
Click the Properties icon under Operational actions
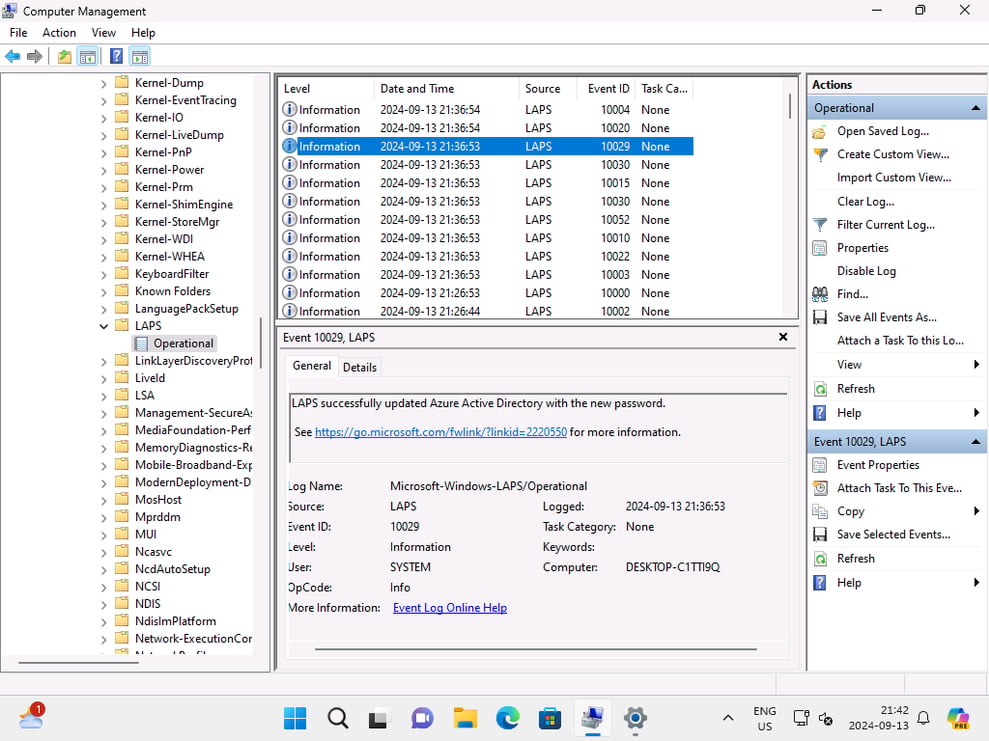click(x=819, y=248)
